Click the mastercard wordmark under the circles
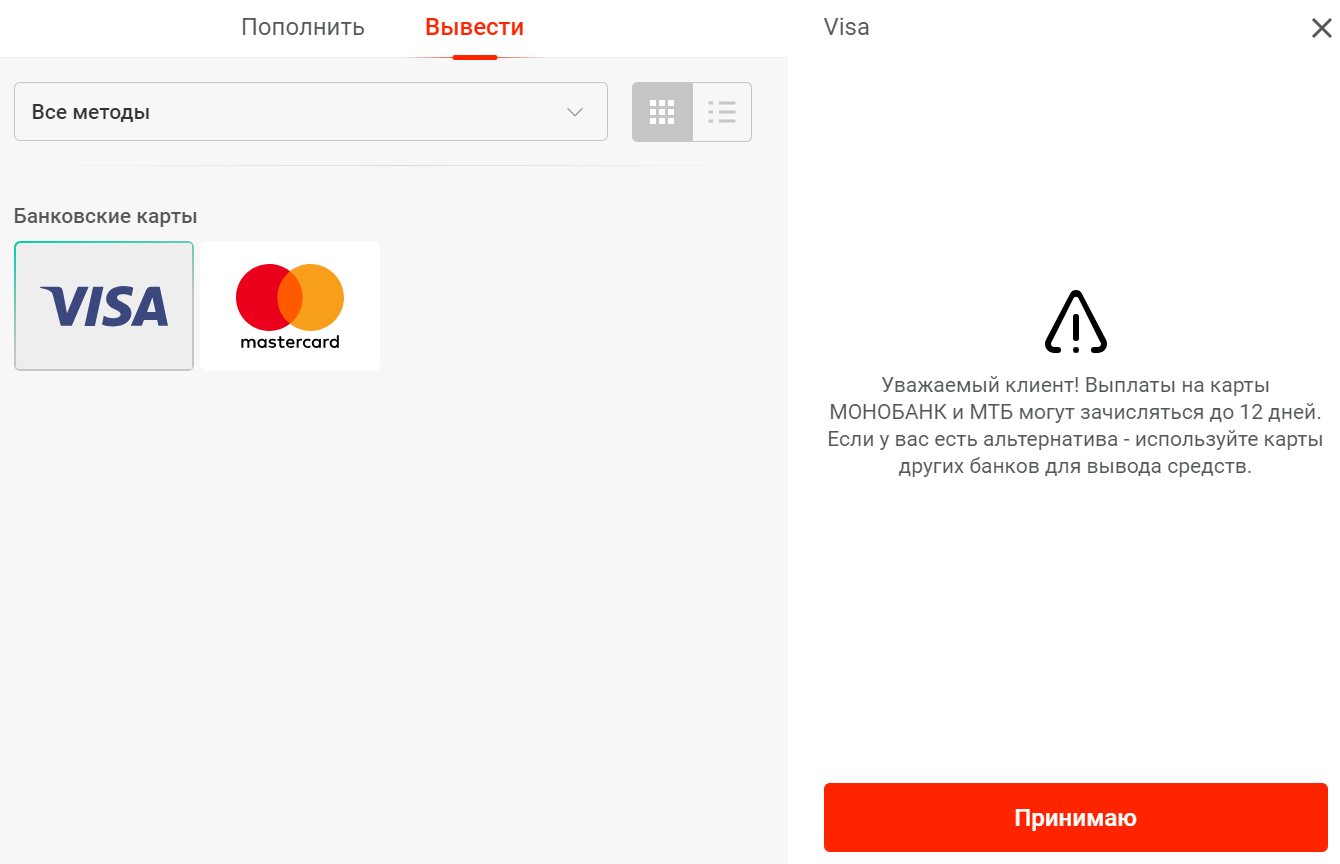 290,342
